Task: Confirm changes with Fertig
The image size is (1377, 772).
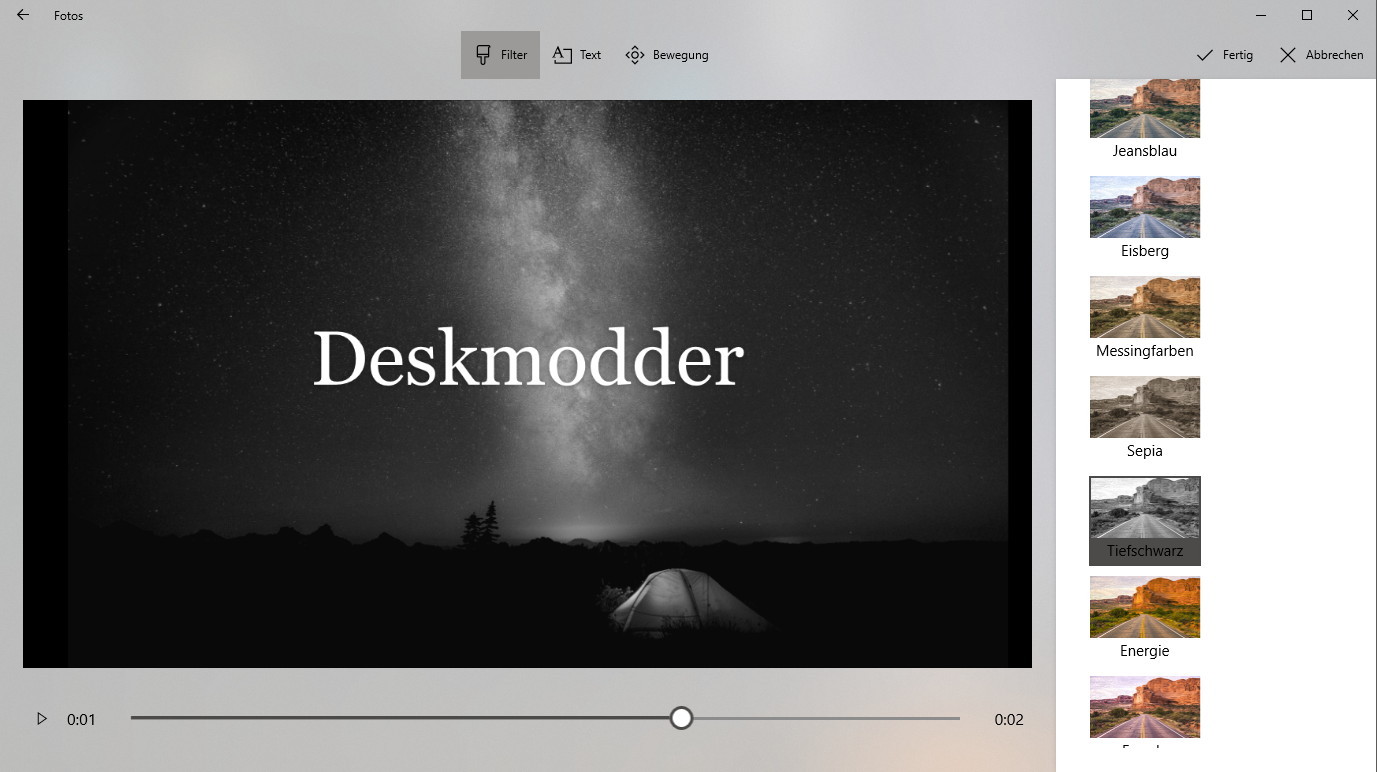Action: [x=1224, y=55]
